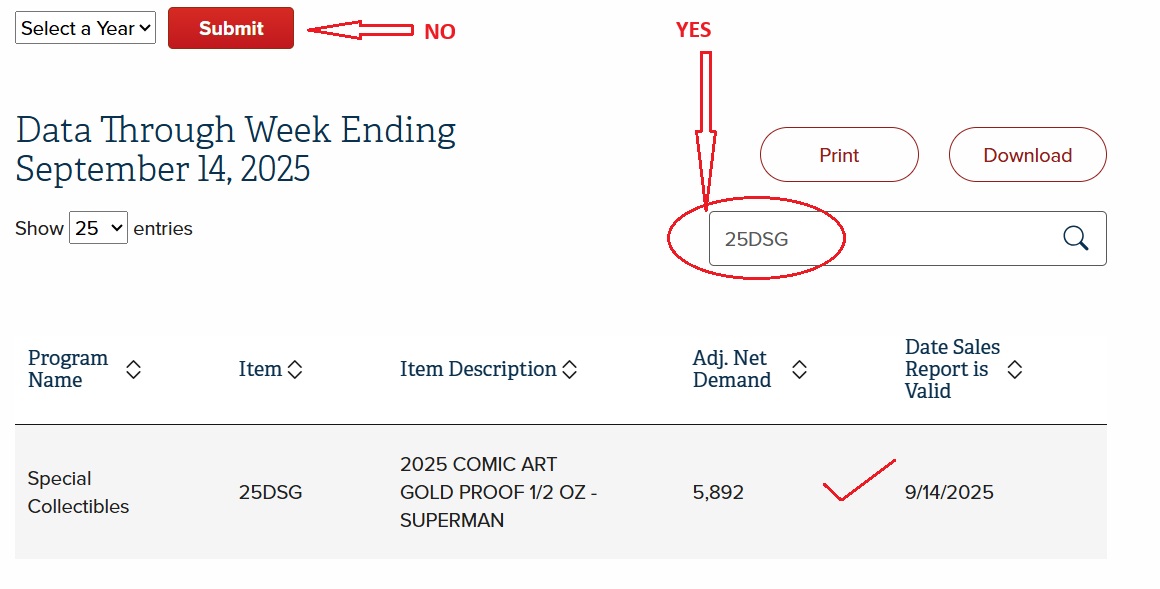Sort by Date Sales Report is Valid arrows
The width and height of the screenshot is (1160, 589).
tap(1014, 370)
